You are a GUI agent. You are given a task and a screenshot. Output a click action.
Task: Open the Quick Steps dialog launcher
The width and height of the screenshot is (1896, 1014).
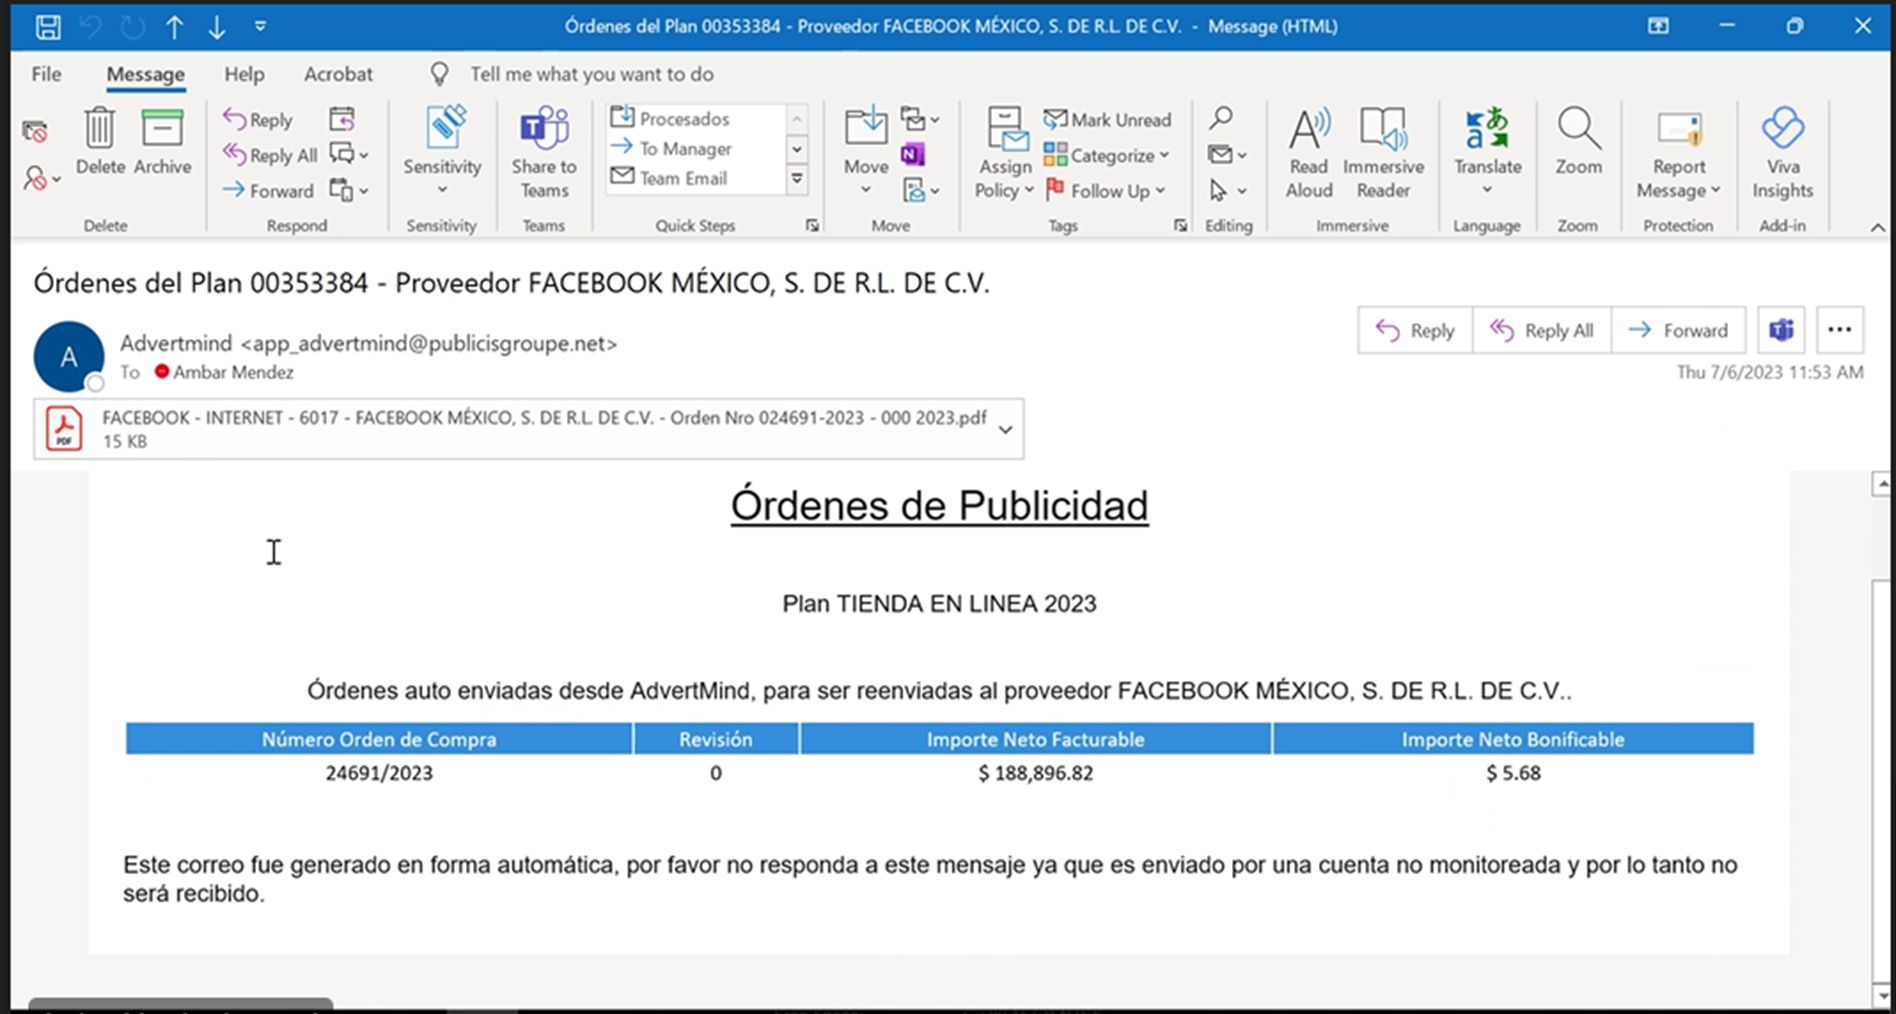812,226
